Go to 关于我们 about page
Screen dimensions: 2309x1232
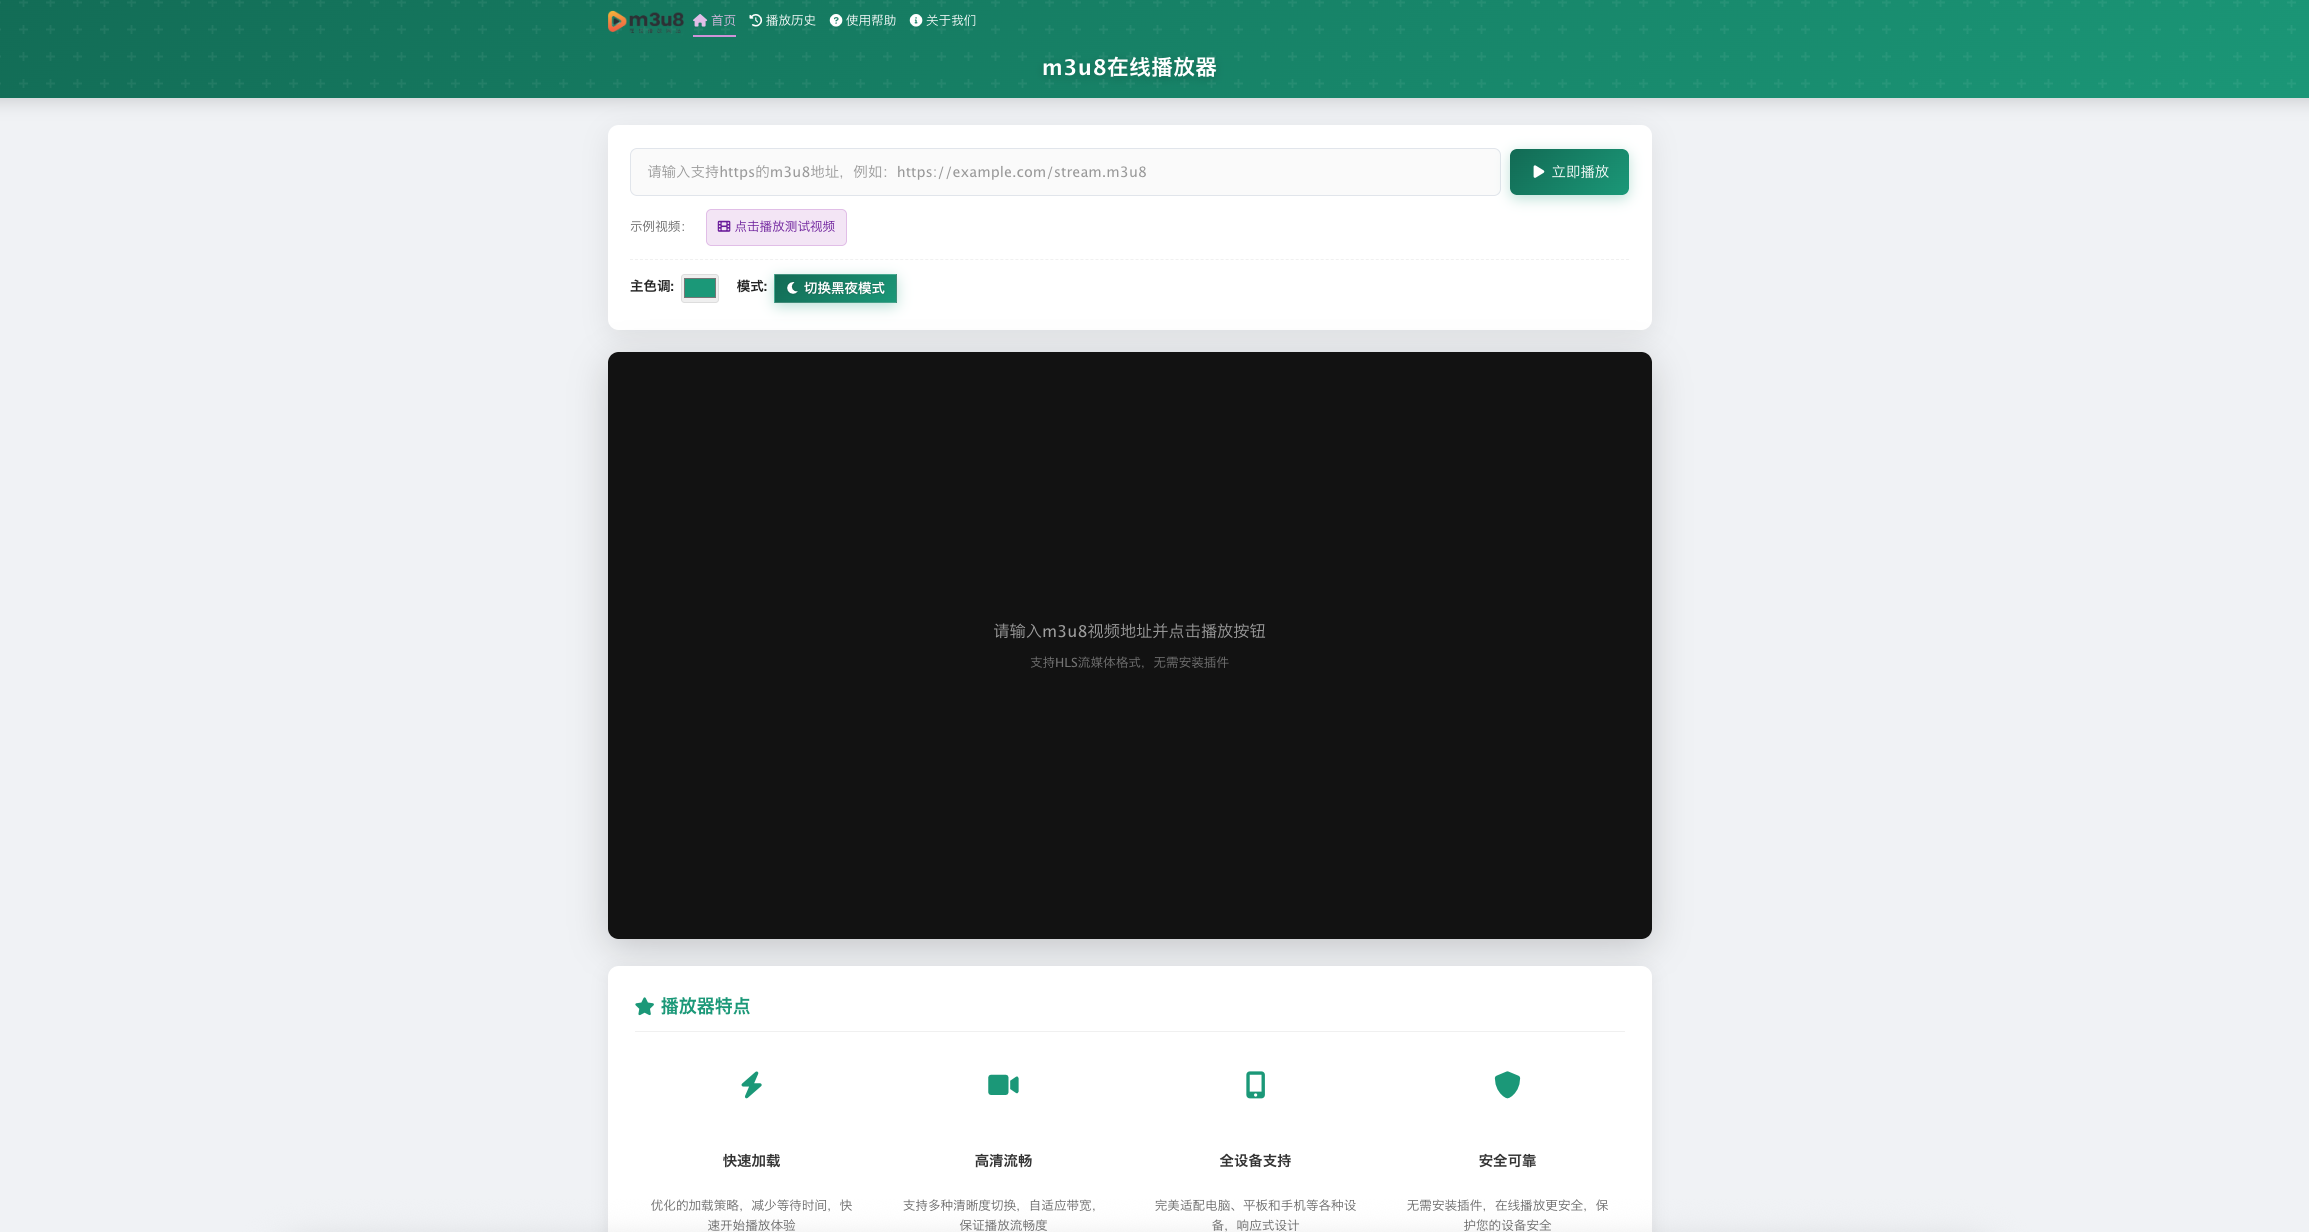[x=942, y=21]
